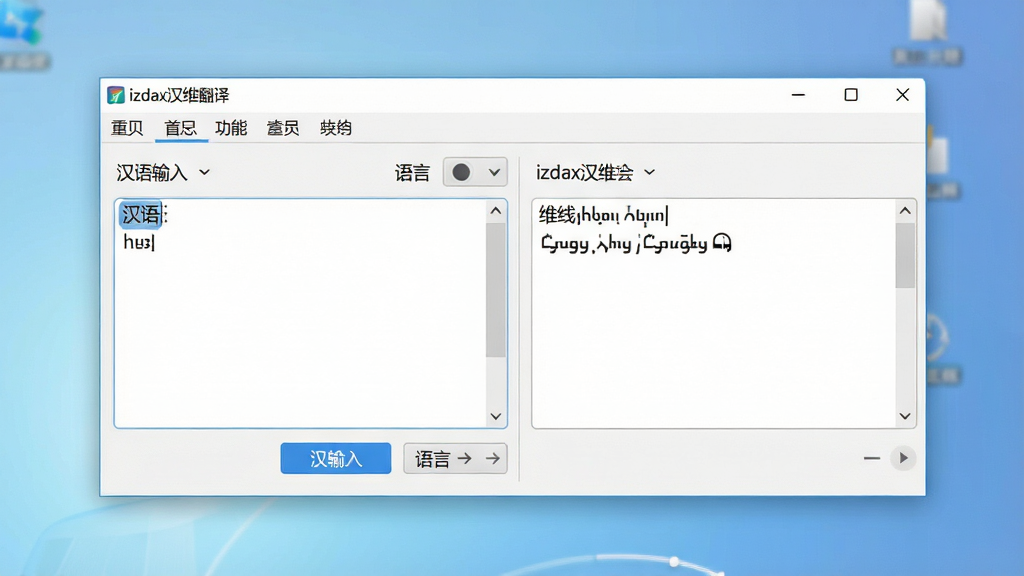Click the izdax app logo in title bar
This screenshot has width=1024, height=576.
click(x=116, y=95)
